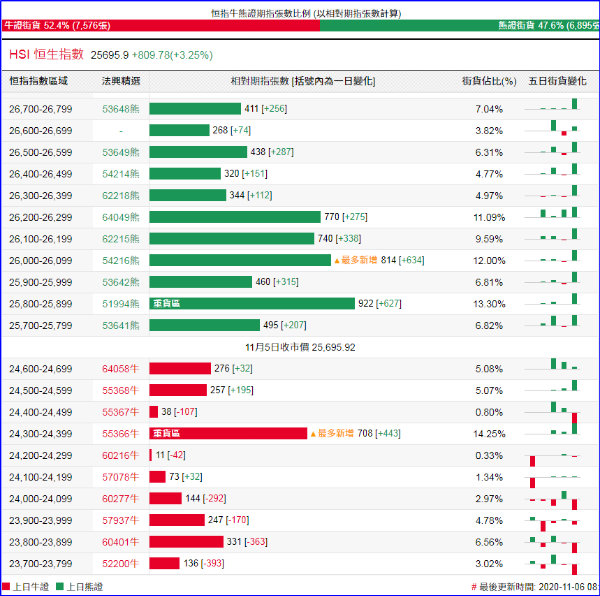Click the index change +809.78(+3.25%)

pyautogui.click(x=172, y=55)
